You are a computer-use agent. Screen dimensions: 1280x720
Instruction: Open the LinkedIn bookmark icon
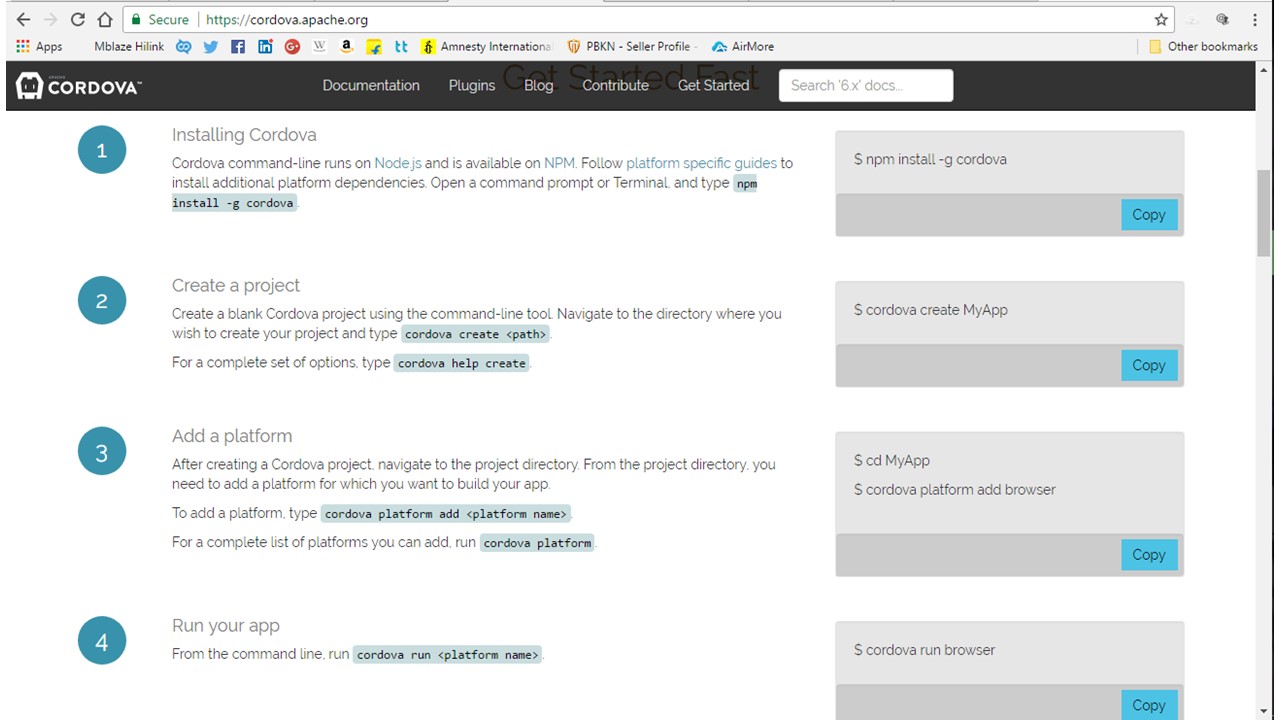click(x=265, y=46)
